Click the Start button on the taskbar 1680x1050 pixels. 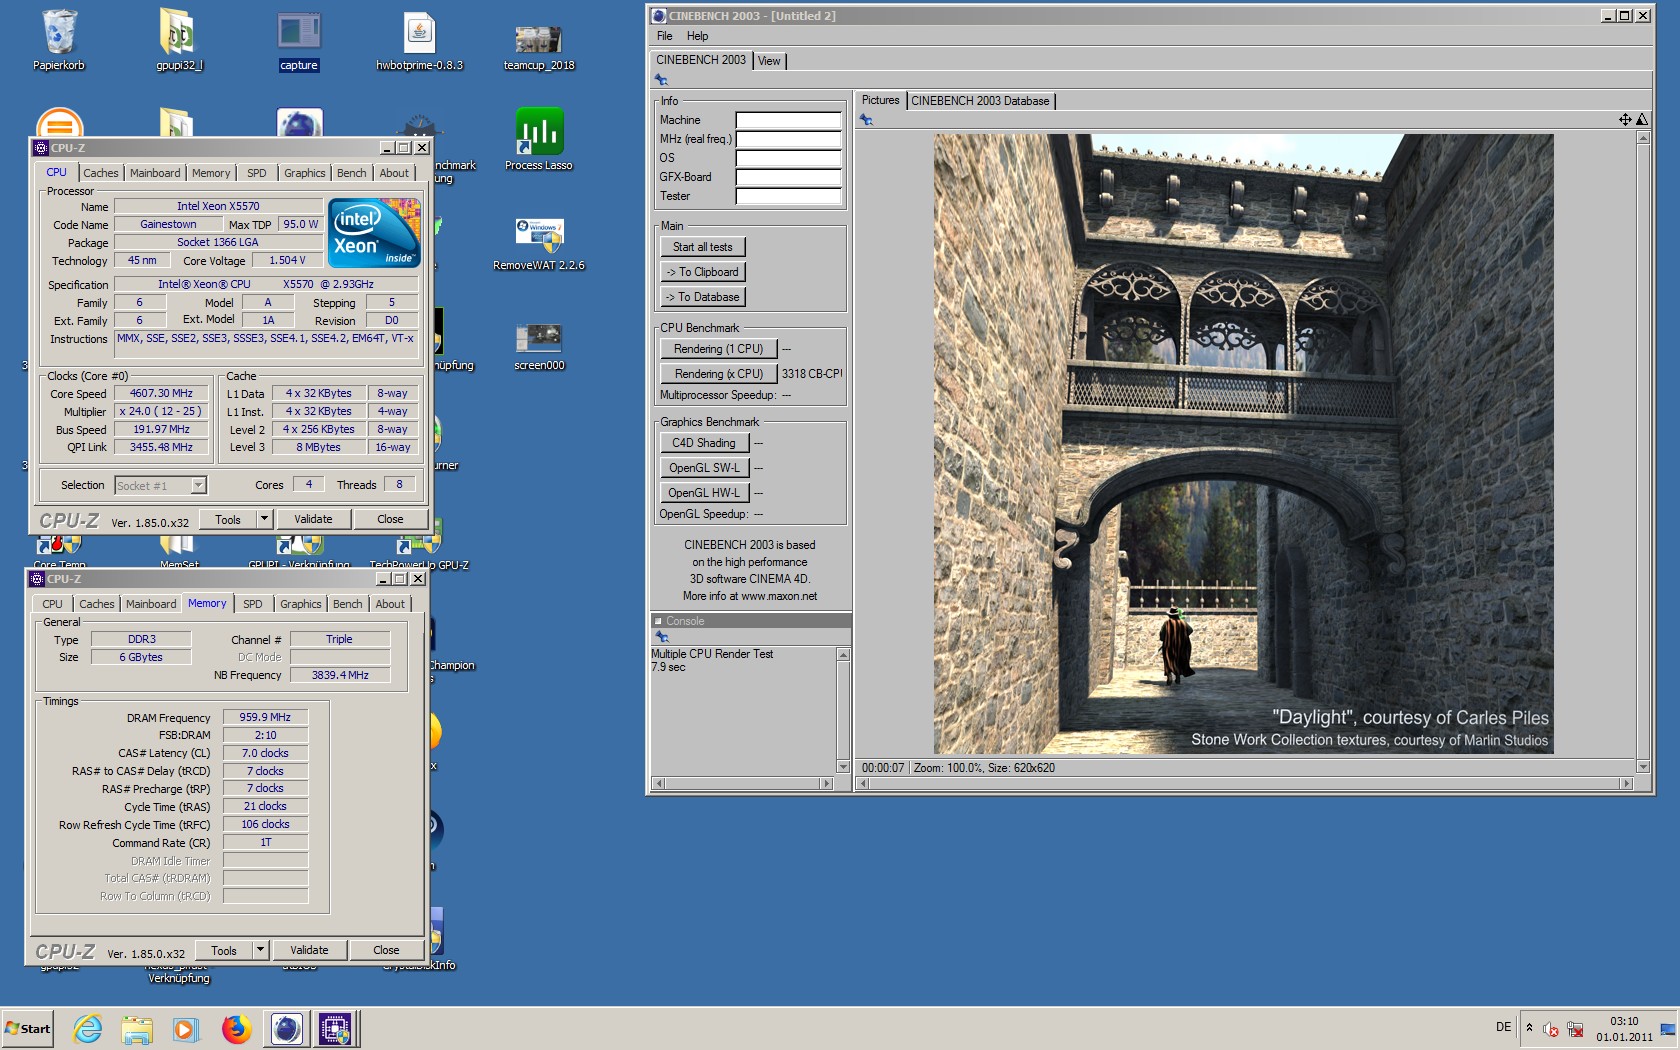(28, 1029)
